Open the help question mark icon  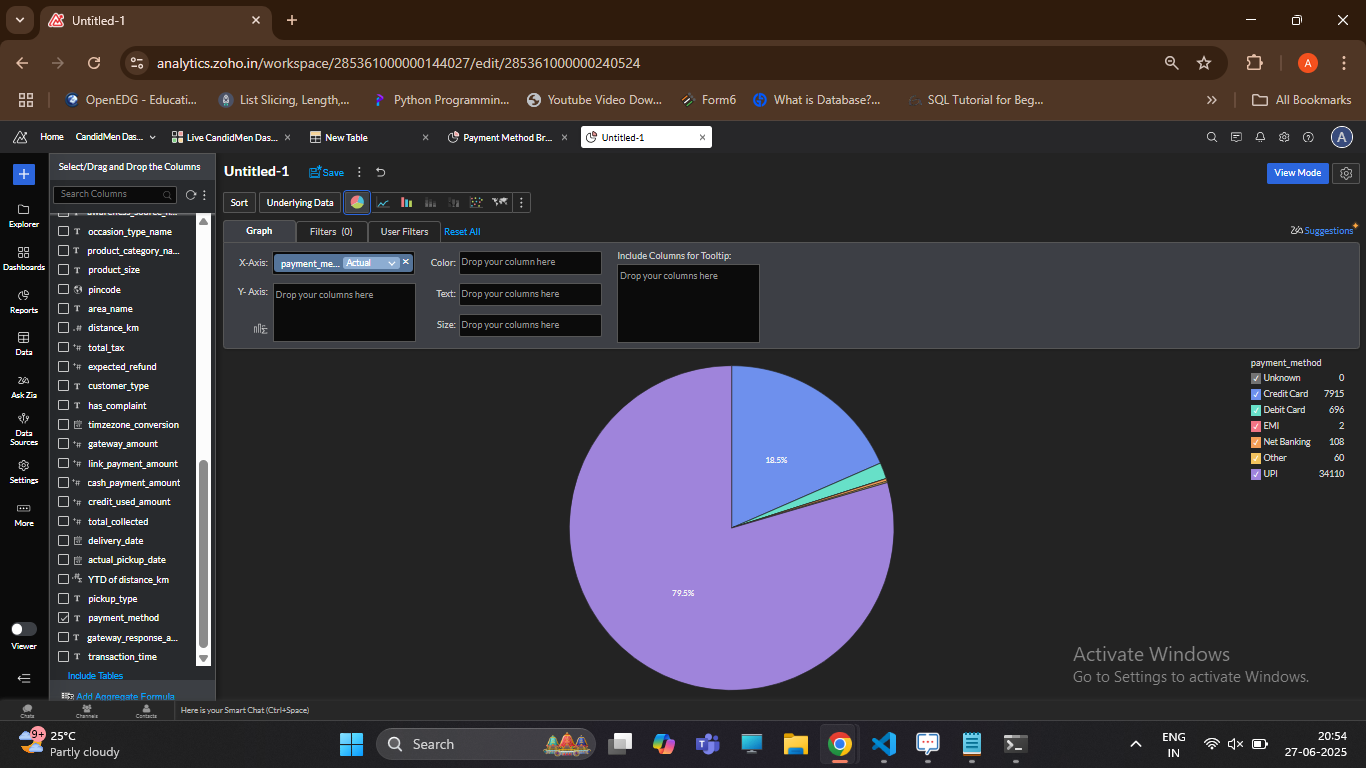click(1308, 137)
